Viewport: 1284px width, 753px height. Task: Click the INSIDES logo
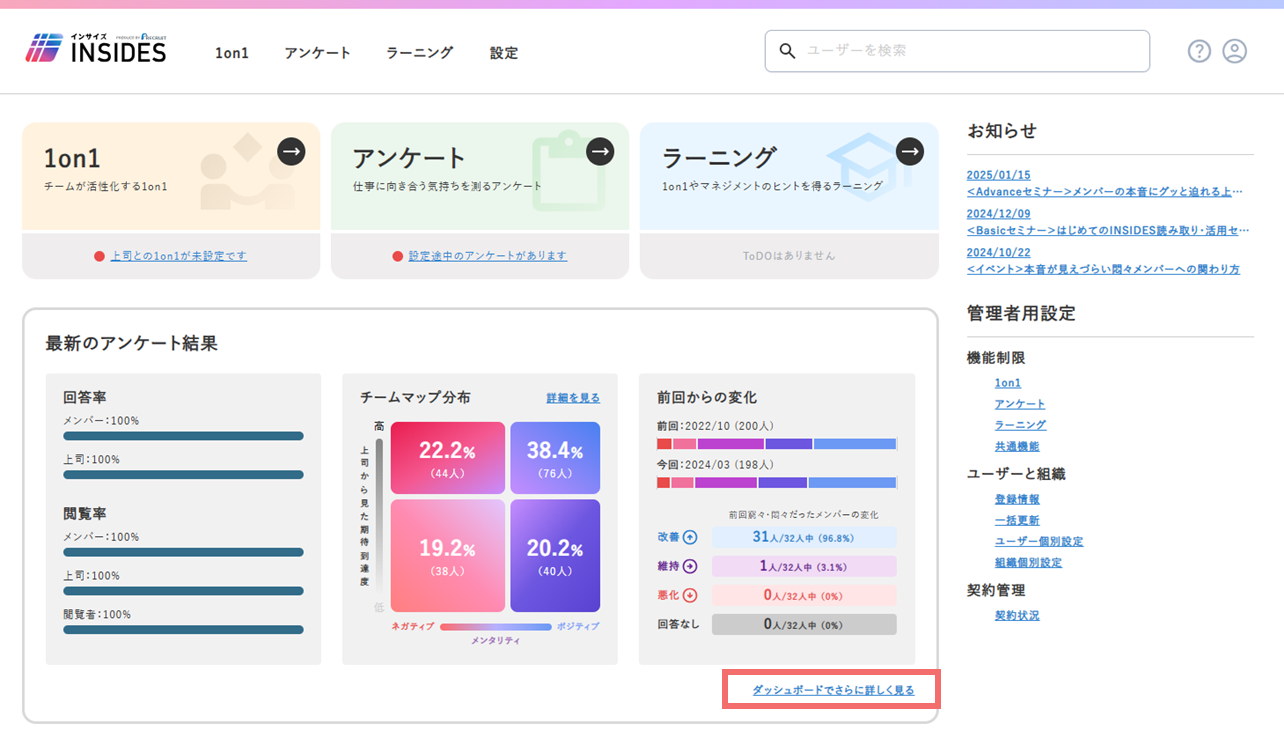point(96,49)
